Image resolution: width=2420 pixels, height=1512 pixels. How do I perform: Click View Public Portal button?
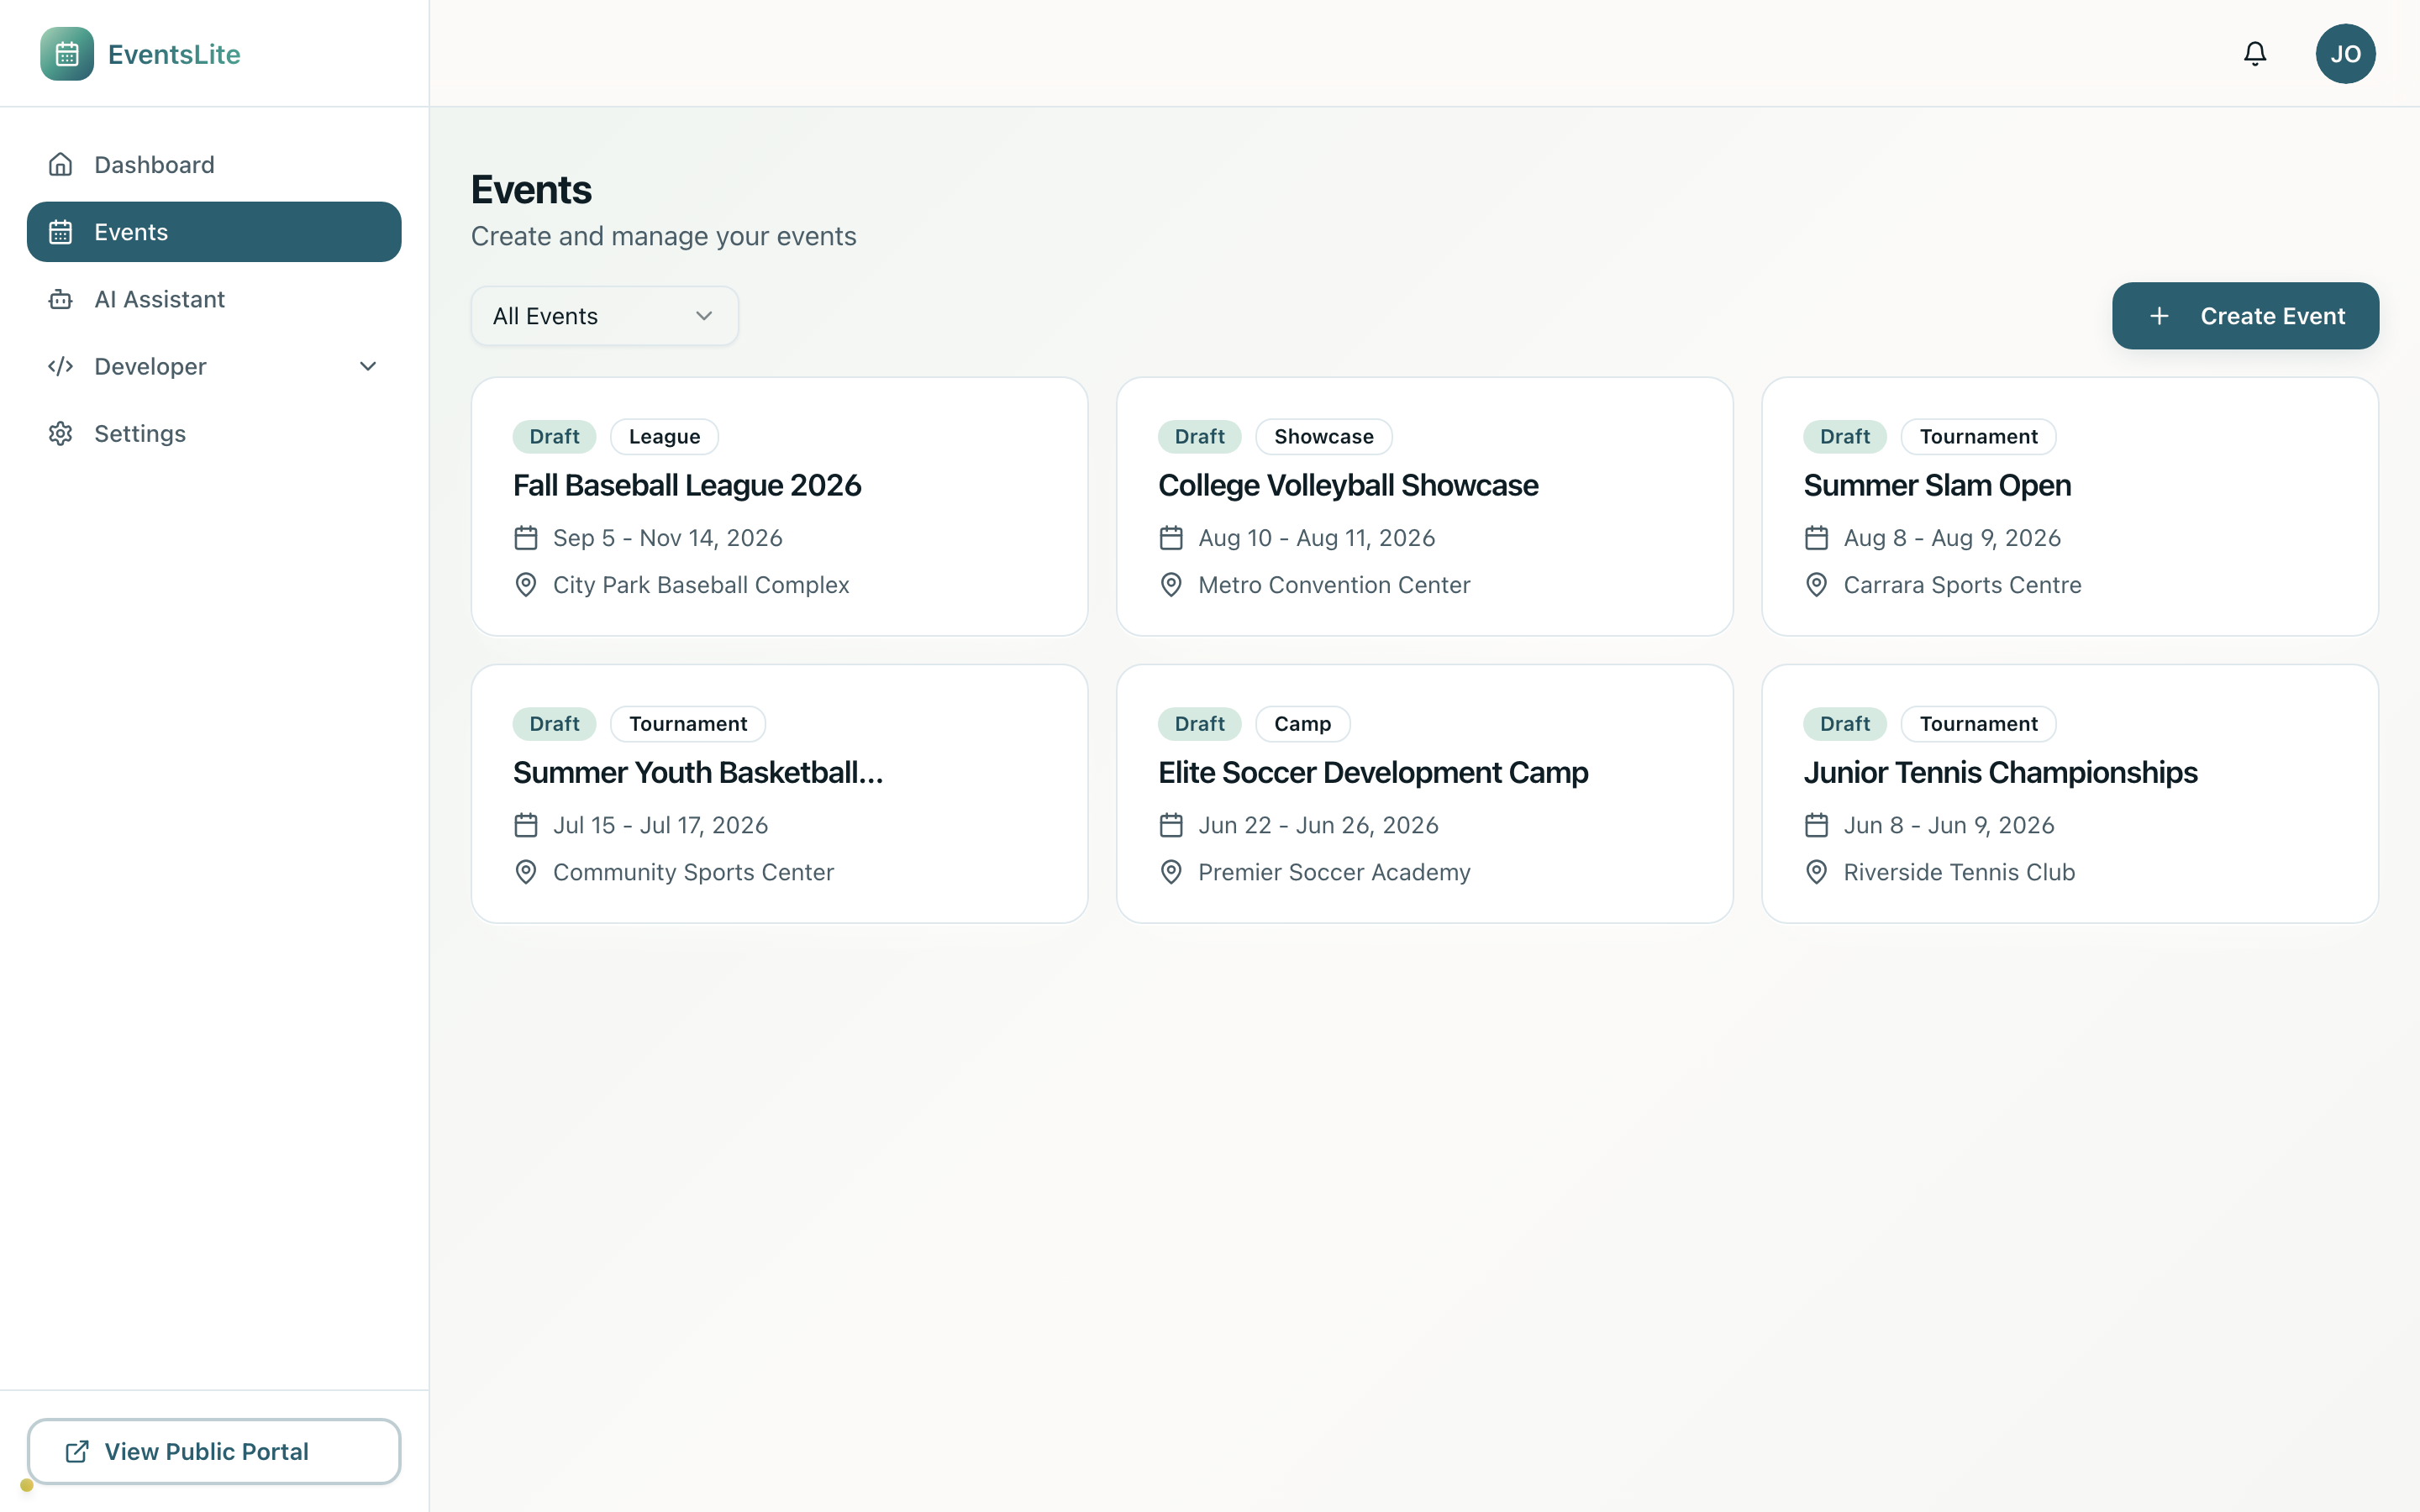(214, 1451)
